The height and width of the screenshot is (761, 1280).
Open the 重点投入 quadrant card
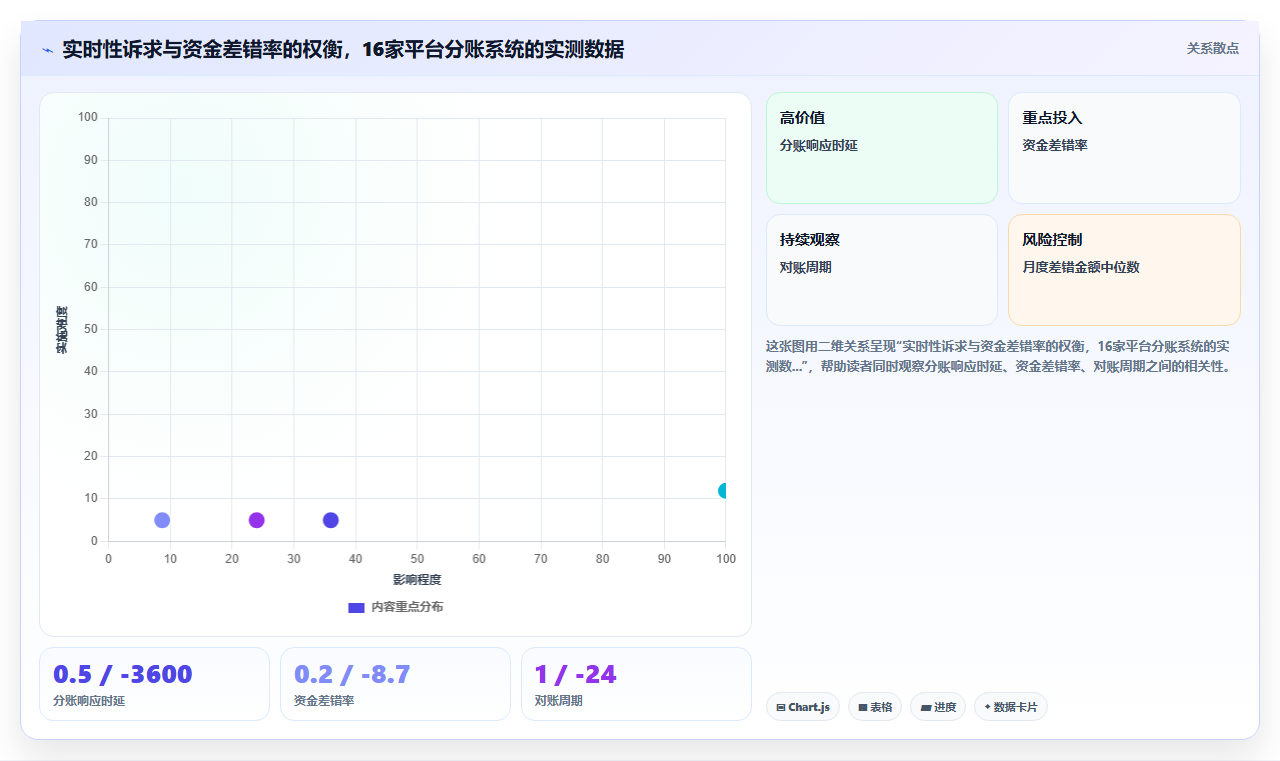(x=1124, y=148)
